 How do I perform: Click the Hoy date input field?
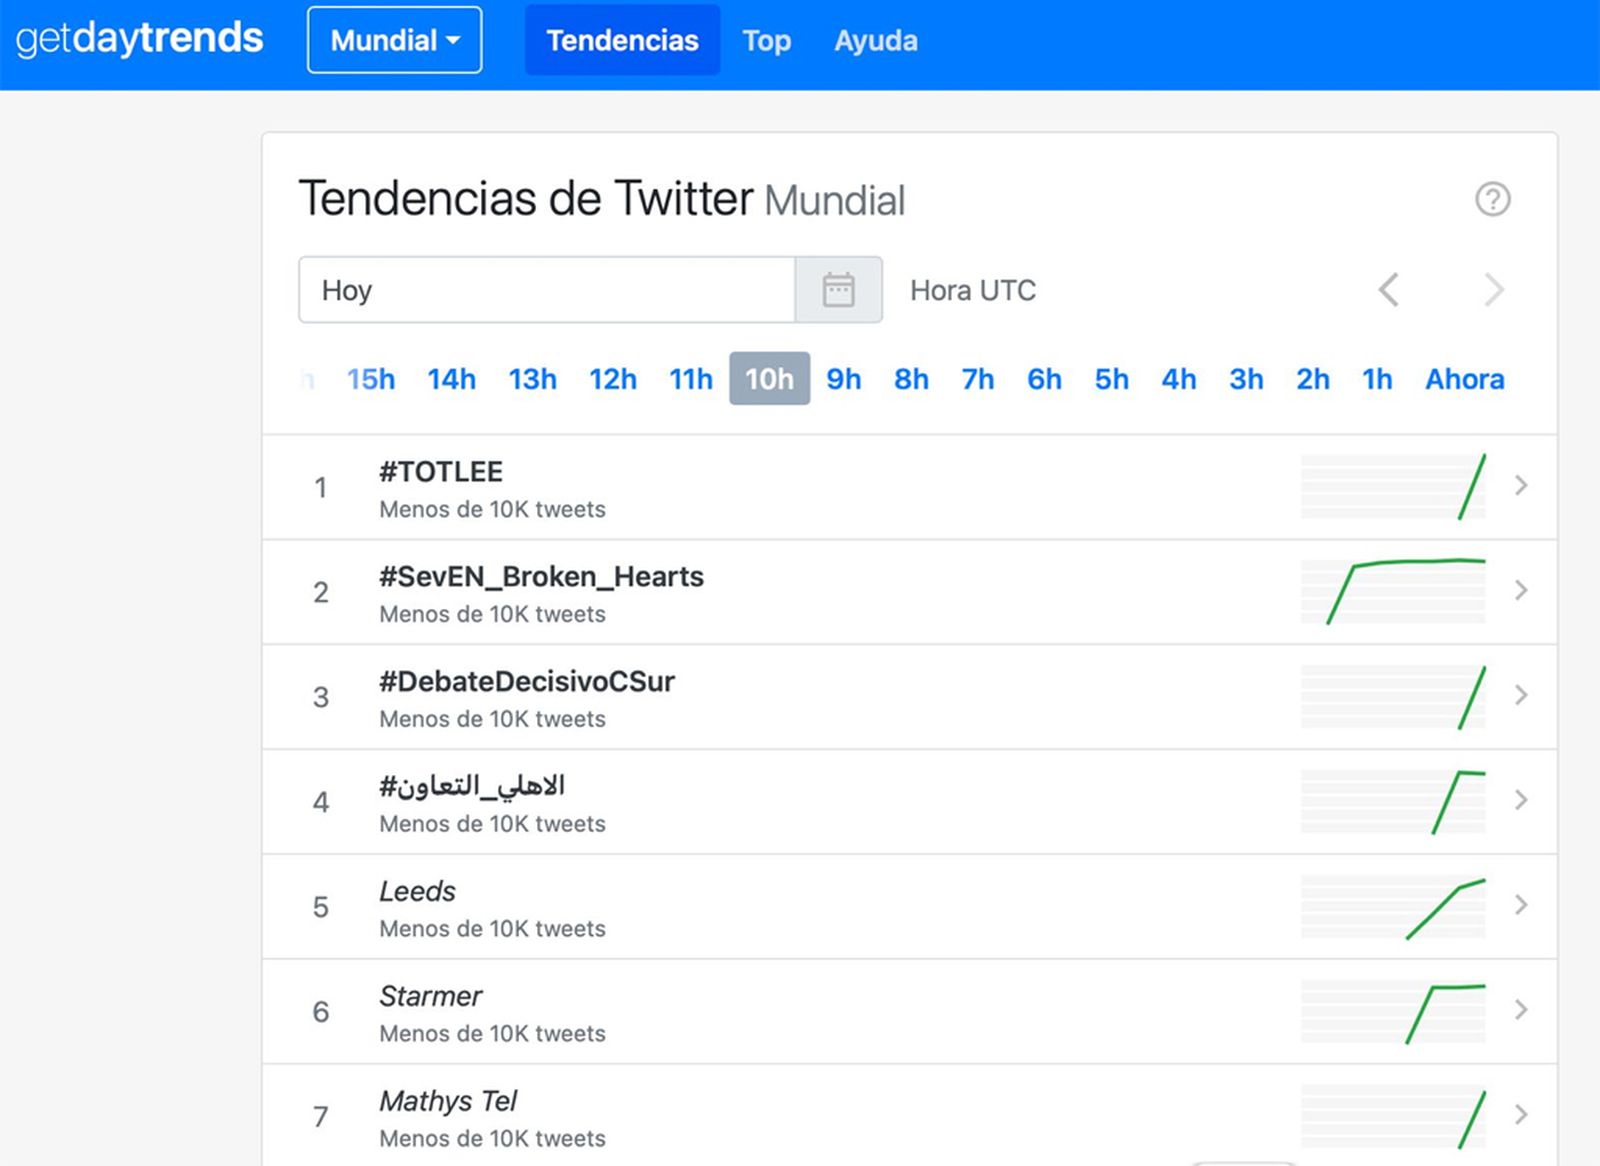[x=547, y=290]
